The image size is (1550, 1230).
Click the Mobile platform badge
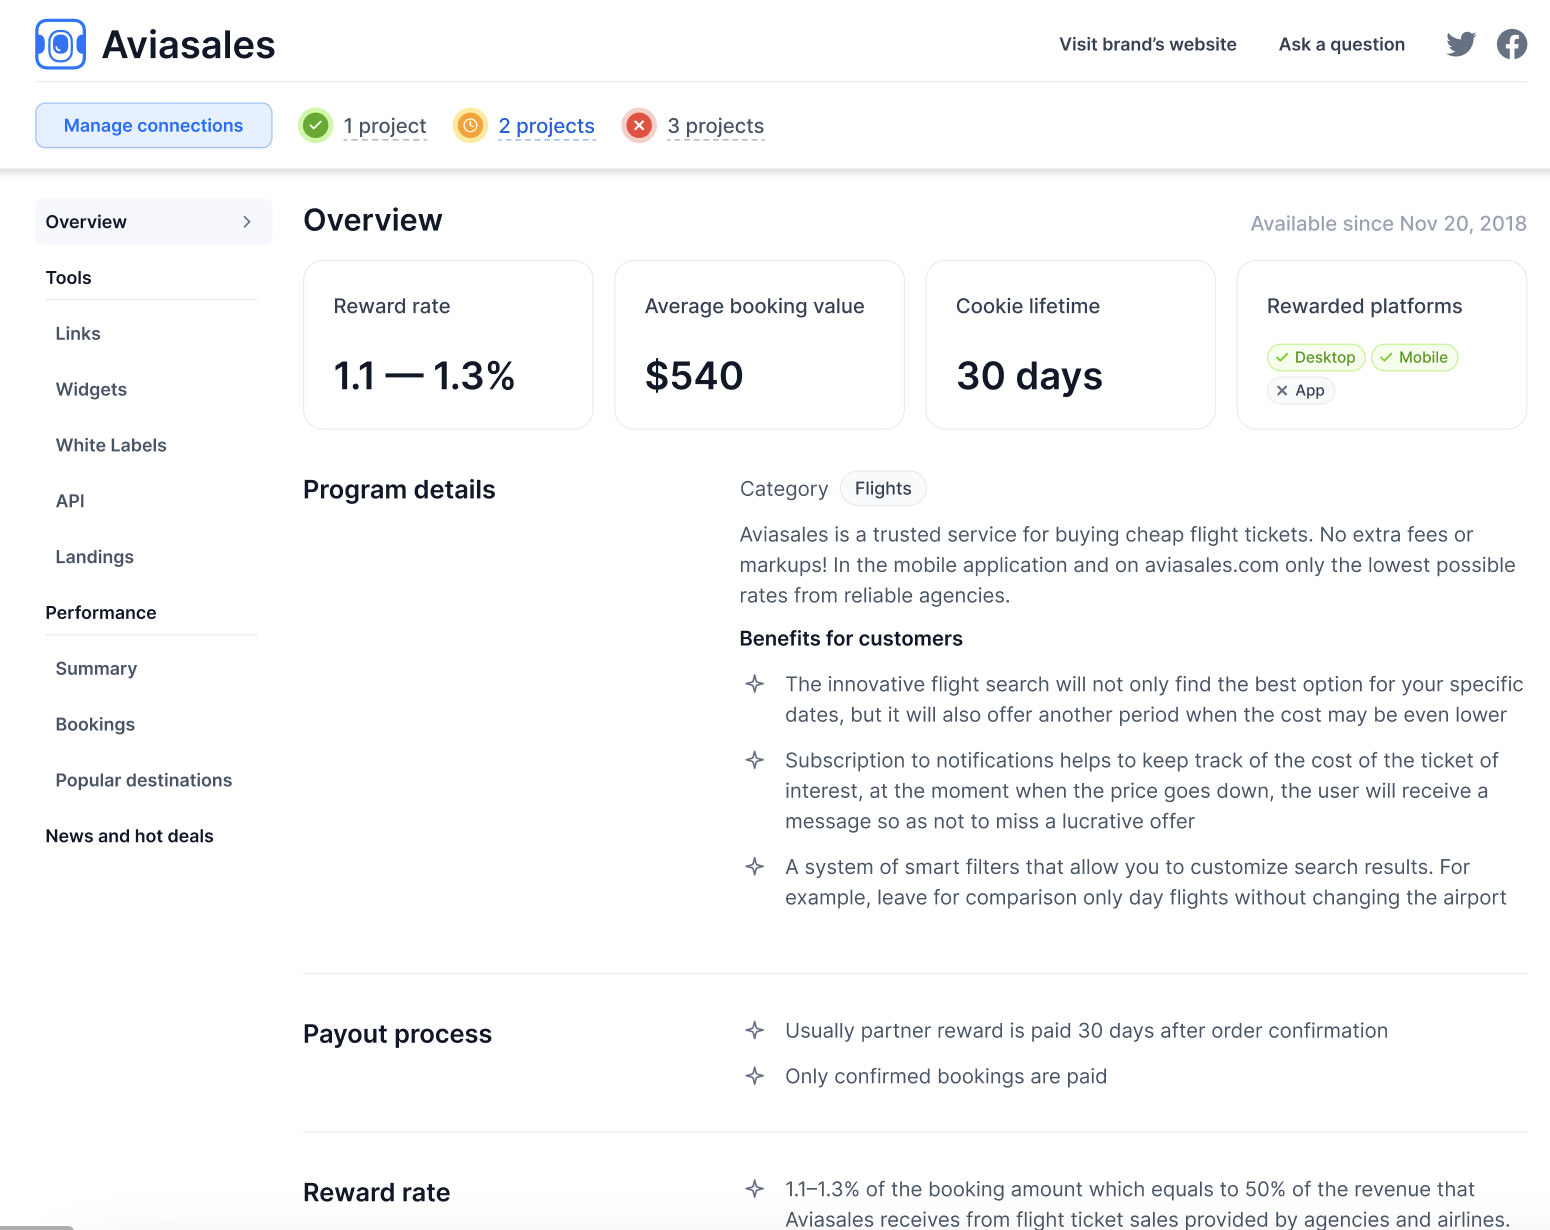[1414, 357]
